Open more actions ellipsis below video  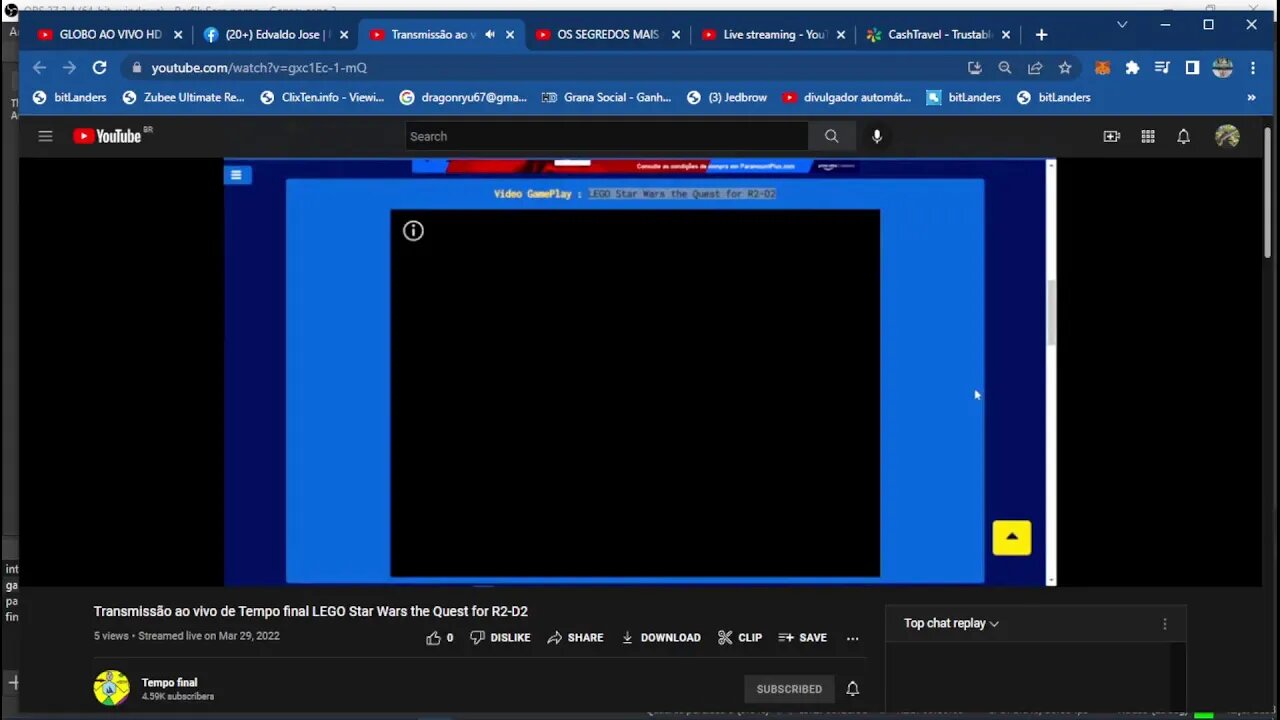852,637
